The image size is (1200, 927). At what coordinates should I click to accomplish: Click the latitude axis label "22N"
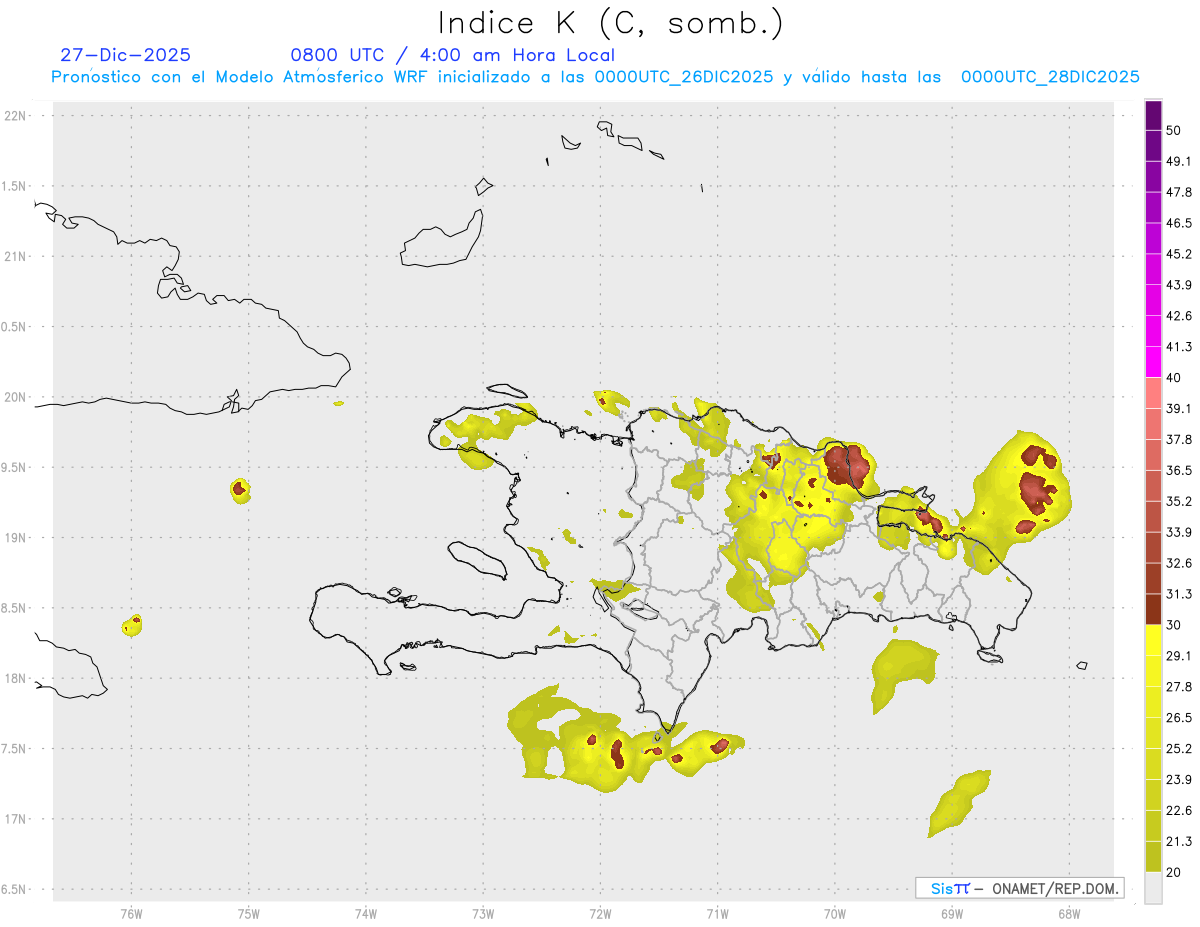pyautogui.click(x=17, y=116)
